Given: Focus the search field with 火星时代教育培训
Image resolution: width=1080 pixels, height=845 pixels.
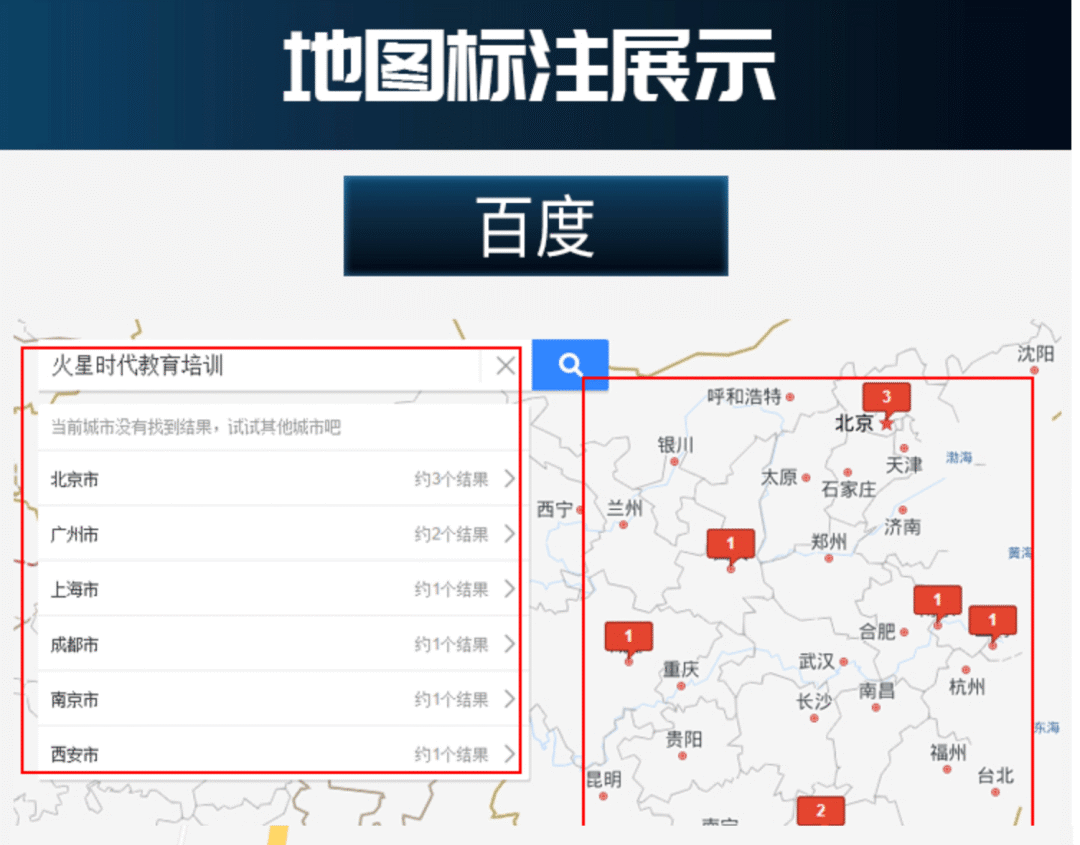Looking at the screenshot, I should [259, 366].
